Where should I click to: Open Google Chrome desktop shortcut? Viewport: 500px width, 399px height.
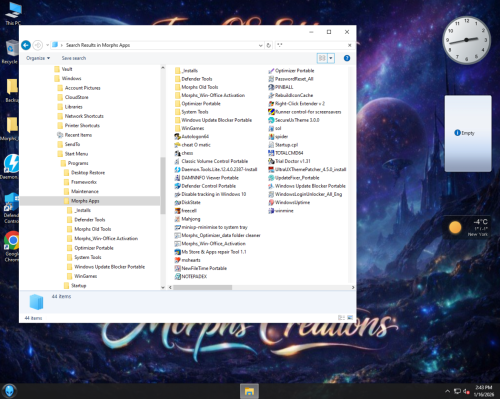11,246
